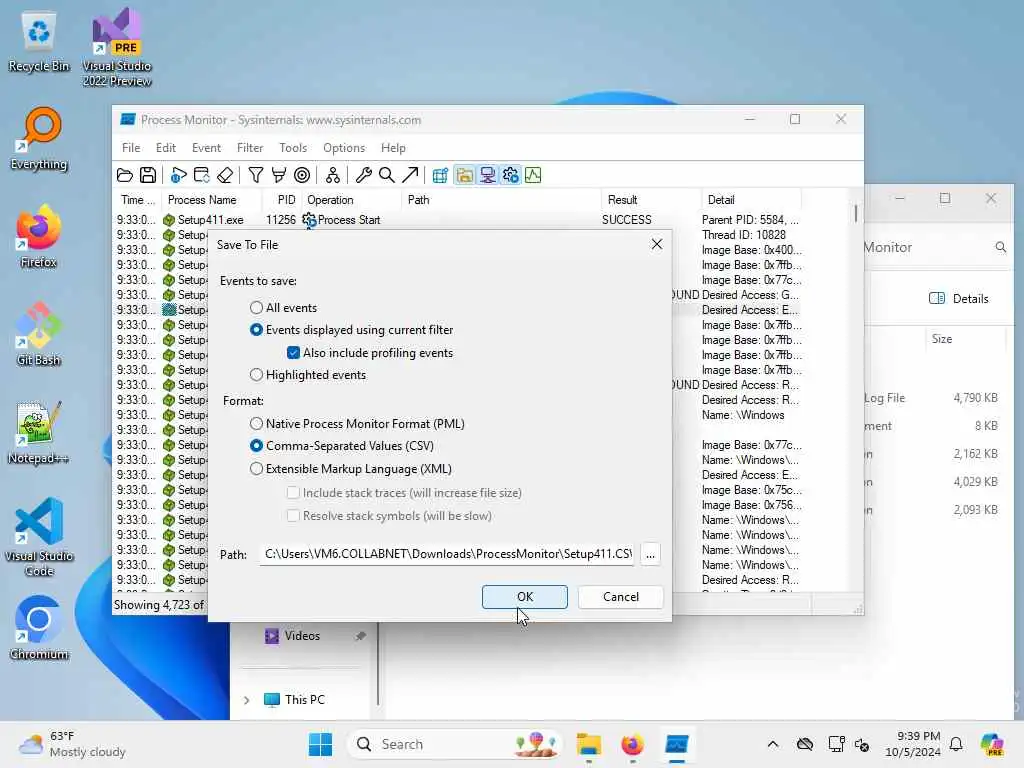This screenshot has height=768, width=1024.
Task: Toggle Show Registry Activity icon
Action: 440,175
